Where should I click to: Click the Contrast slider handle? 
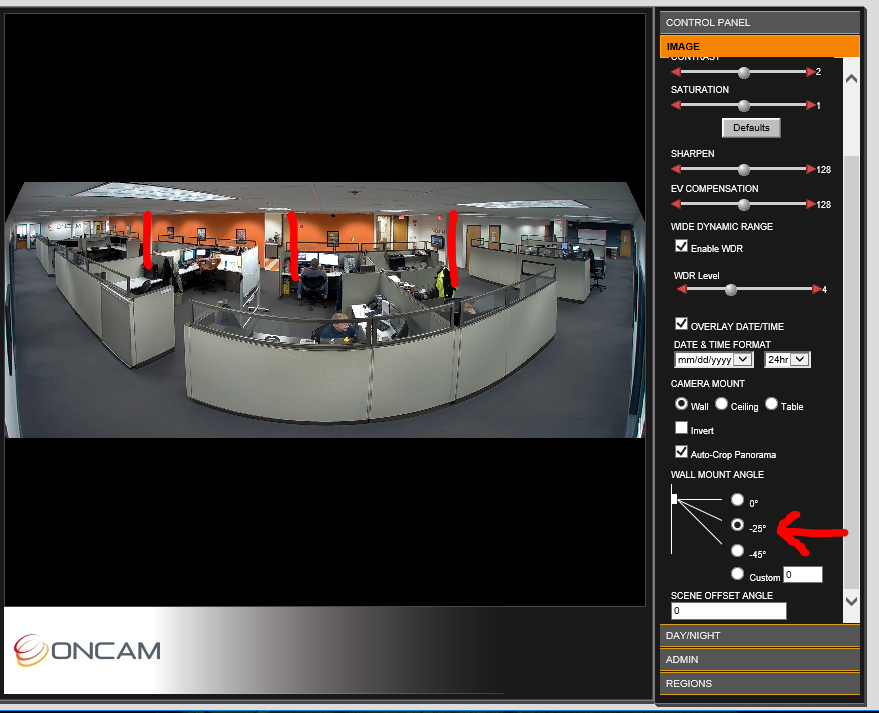coord(744,72)
